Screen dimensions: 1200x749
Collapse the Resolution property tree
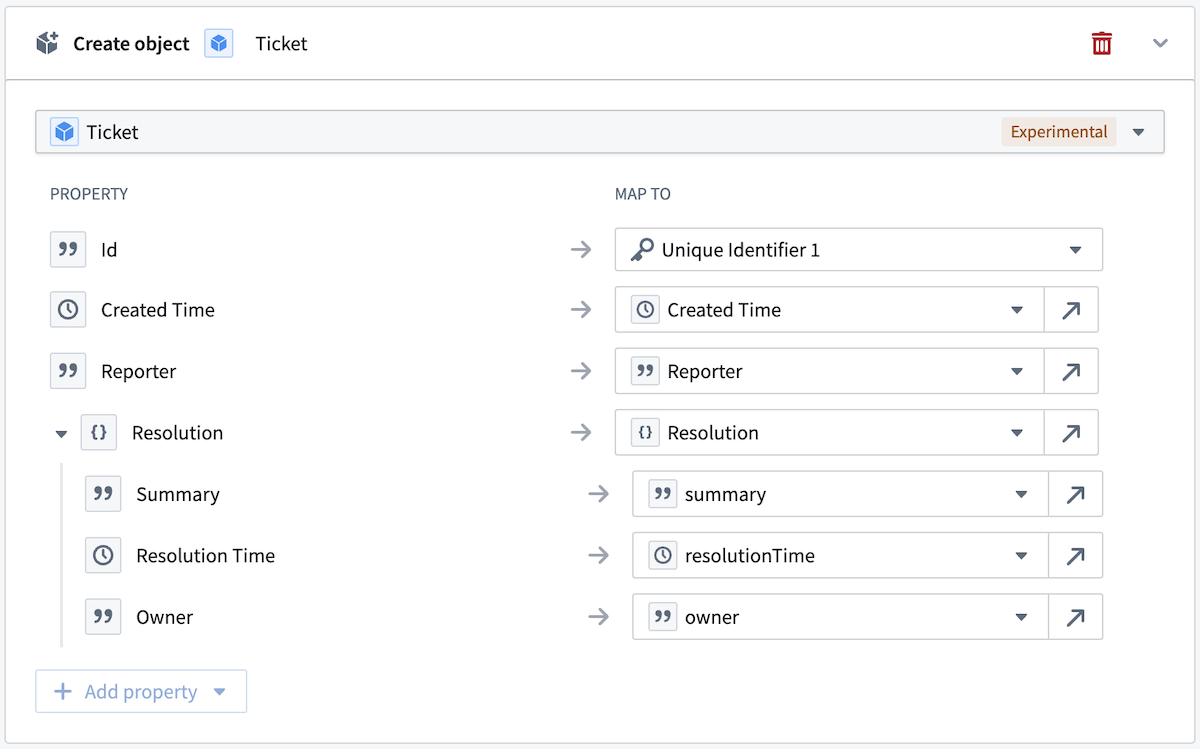tap(61, 432)
